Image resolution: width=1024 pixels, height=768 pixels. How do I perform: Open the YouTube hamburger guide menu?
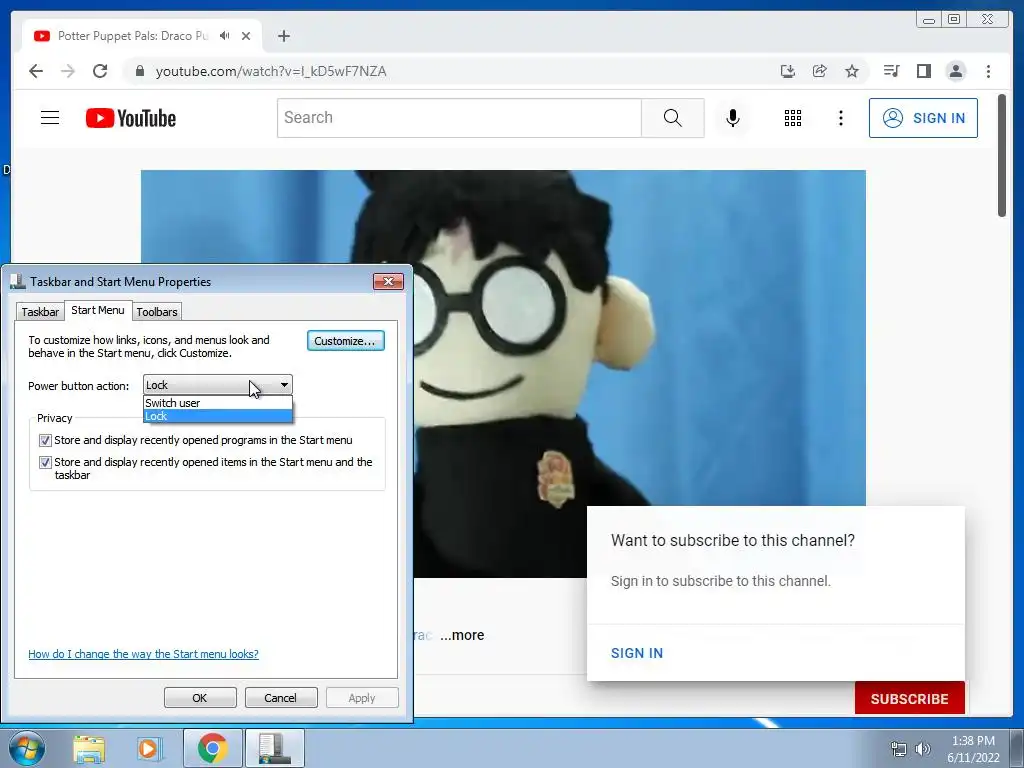click(50, 118)
